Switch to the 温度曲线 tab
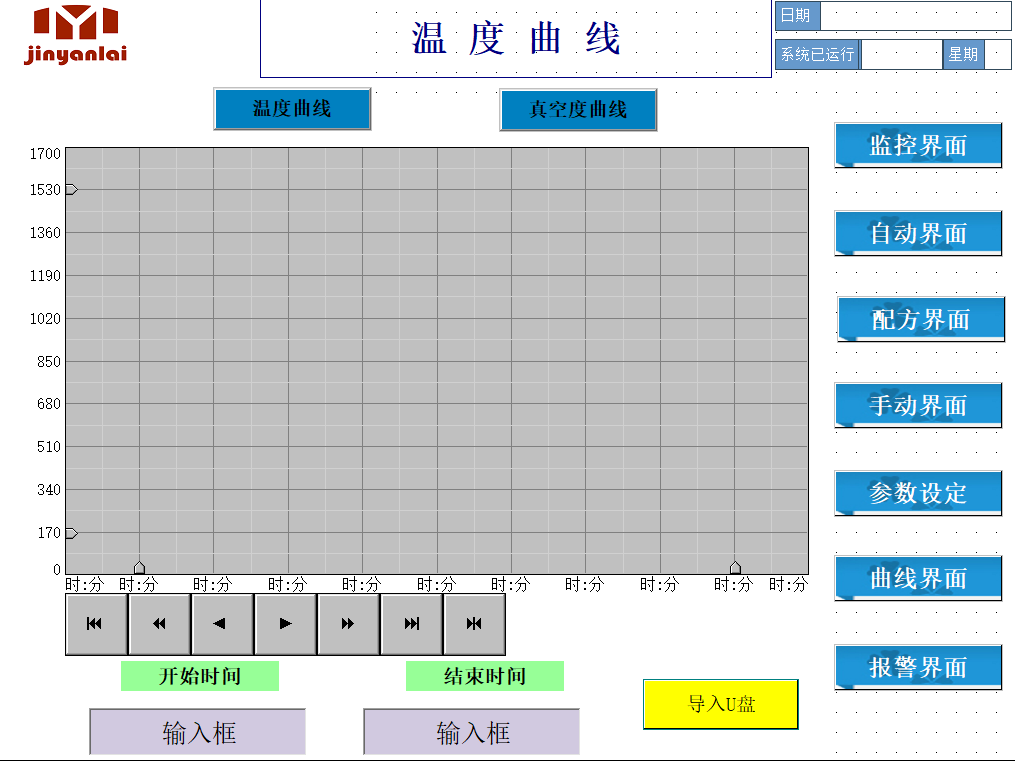Screen dimensions: 1015x761 pyautogui.click(x=292, y=109)
